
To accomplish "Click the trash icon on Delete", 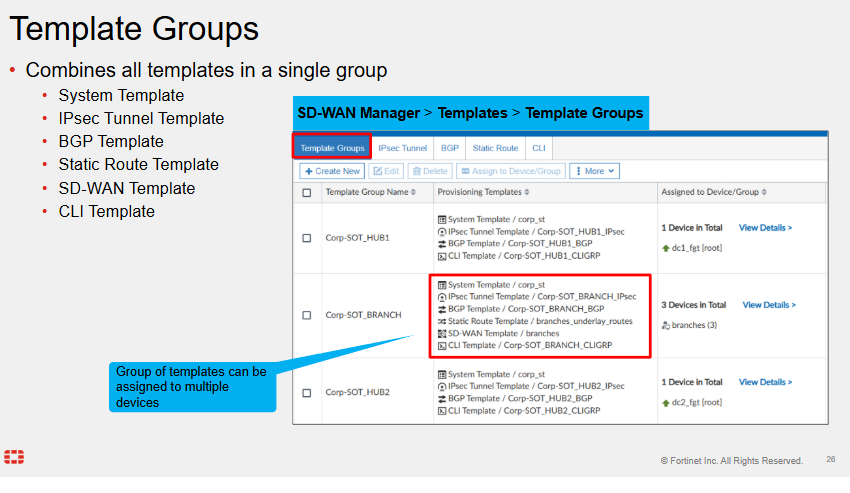I will (x=416, y=171).
